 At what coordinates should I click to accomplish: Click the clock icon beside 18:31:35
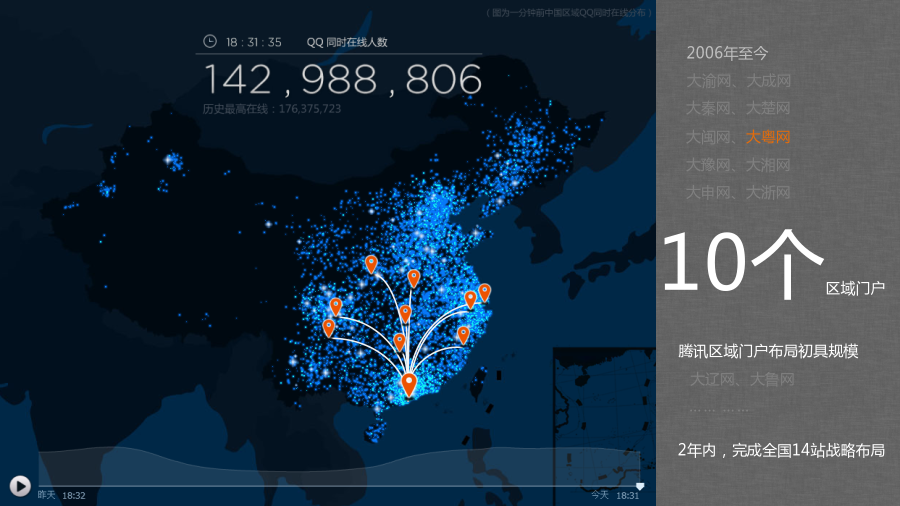pyautogui.click(x=210, y=41)
